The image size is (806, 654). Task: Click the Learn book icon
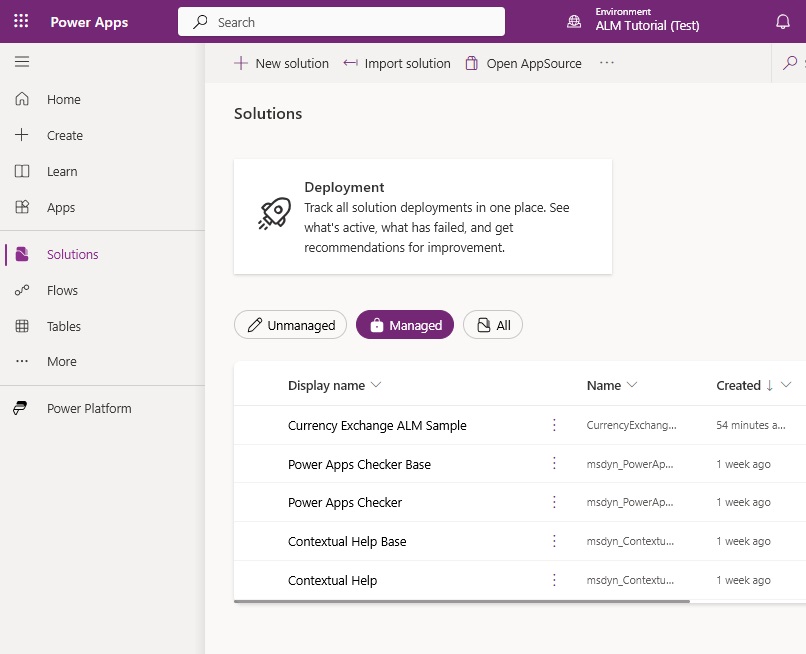tap(22, 171)
